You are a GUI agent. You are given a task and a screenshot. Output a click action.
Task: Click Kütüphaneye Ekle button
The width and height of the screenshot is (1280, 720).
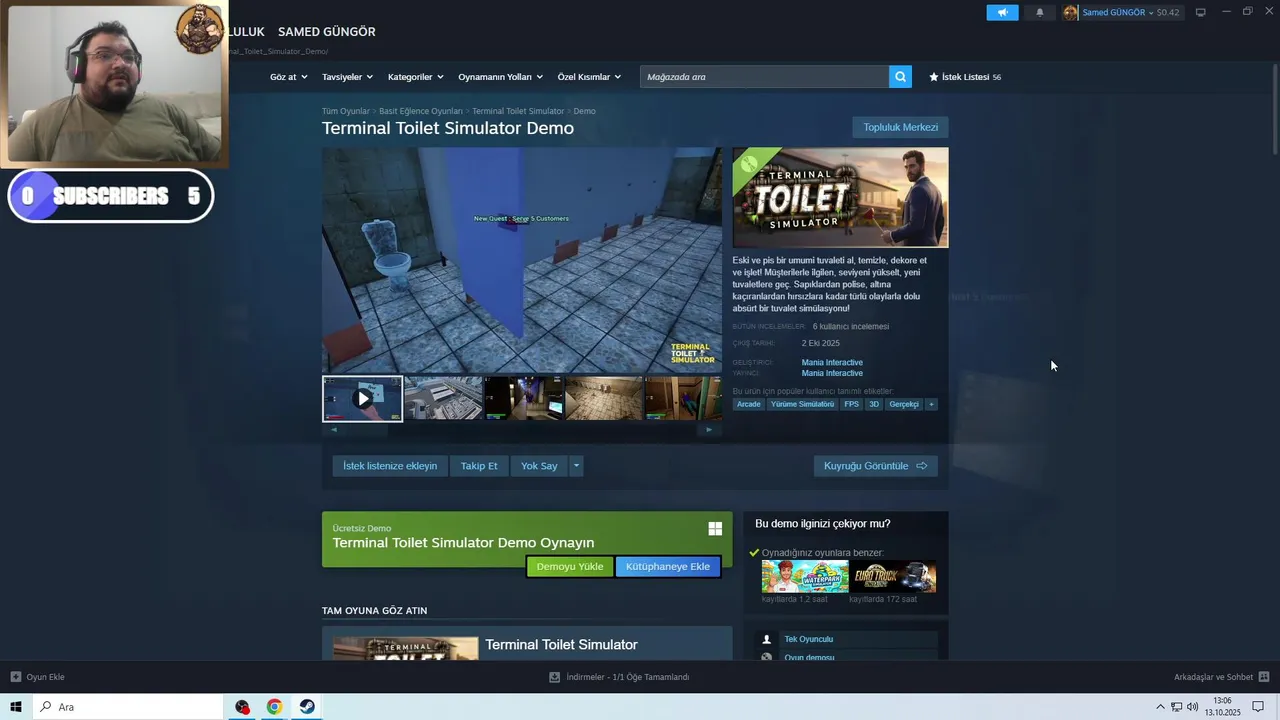pos(668,567)
